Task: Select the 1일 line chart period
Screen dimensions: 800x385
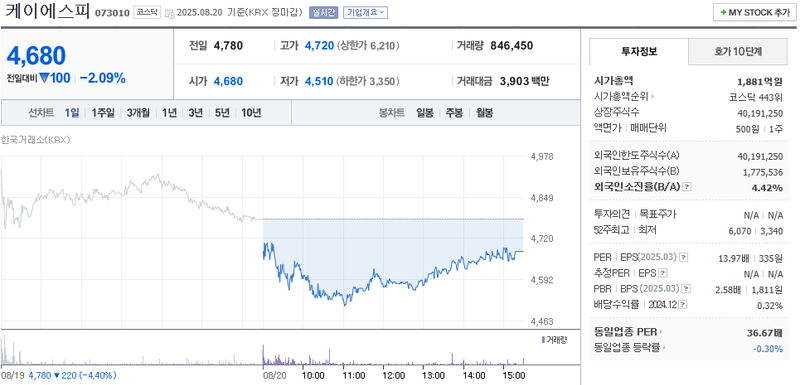Action: [71, 113]
